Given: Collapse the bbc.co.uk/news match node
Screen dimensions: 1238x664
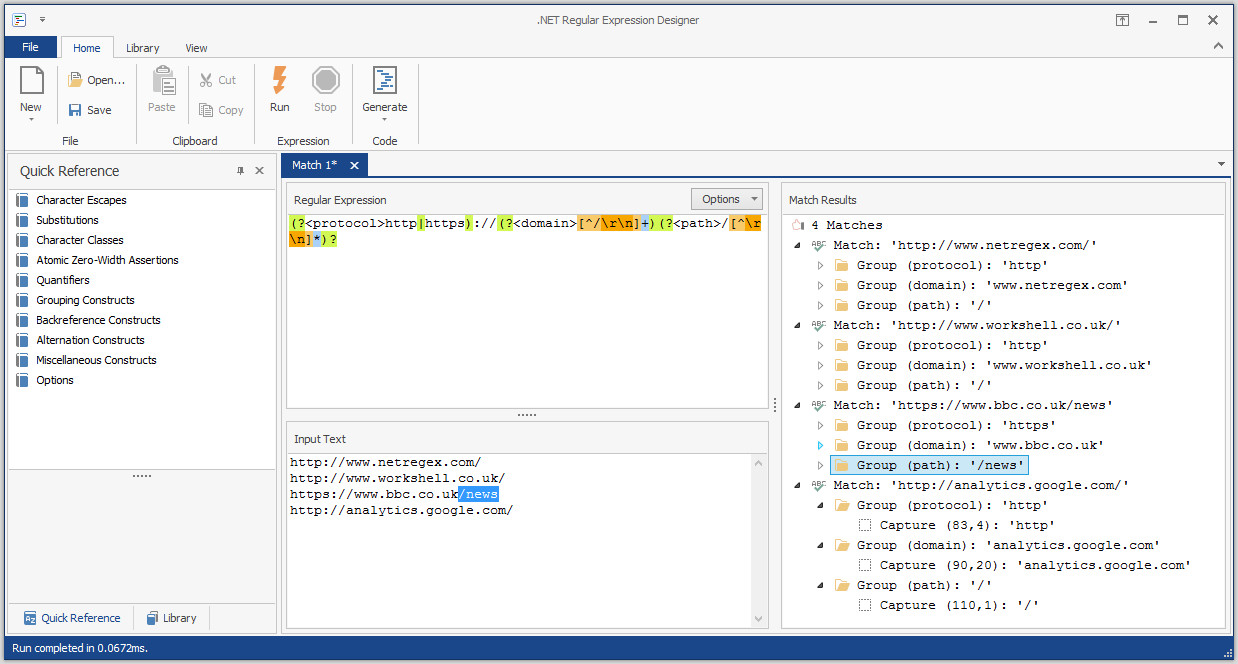Looking at the screenshot, I should click(x=797, y=405).
